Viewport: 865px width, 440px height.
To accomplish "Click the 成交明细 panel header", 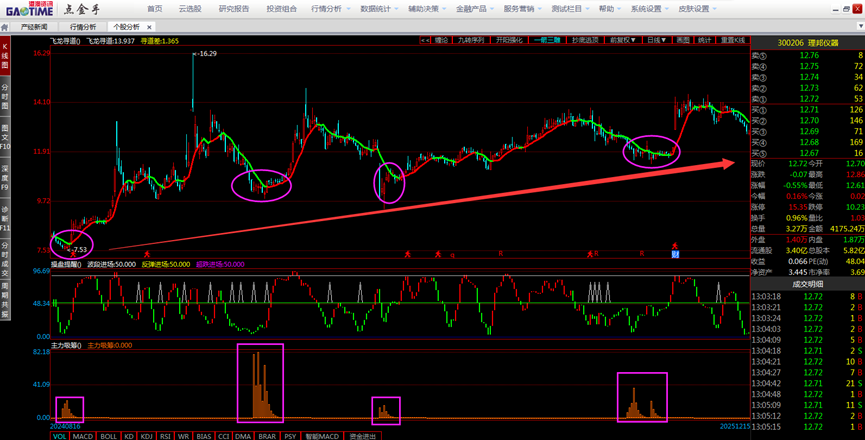I will [x=808, y=285].
